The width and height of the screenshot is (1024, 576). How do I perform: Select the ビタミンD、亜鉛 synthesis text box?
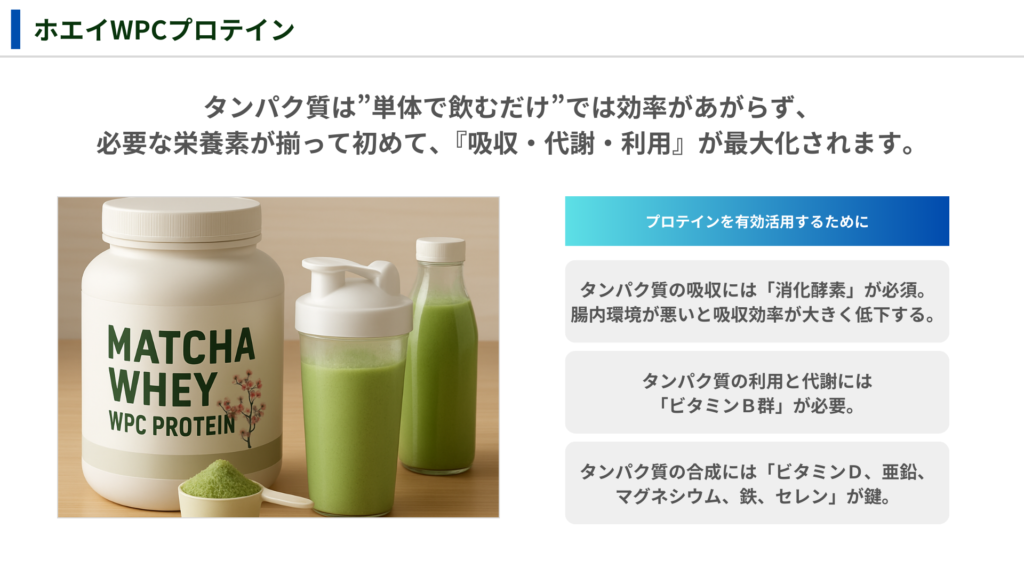(x=757, y=483)
